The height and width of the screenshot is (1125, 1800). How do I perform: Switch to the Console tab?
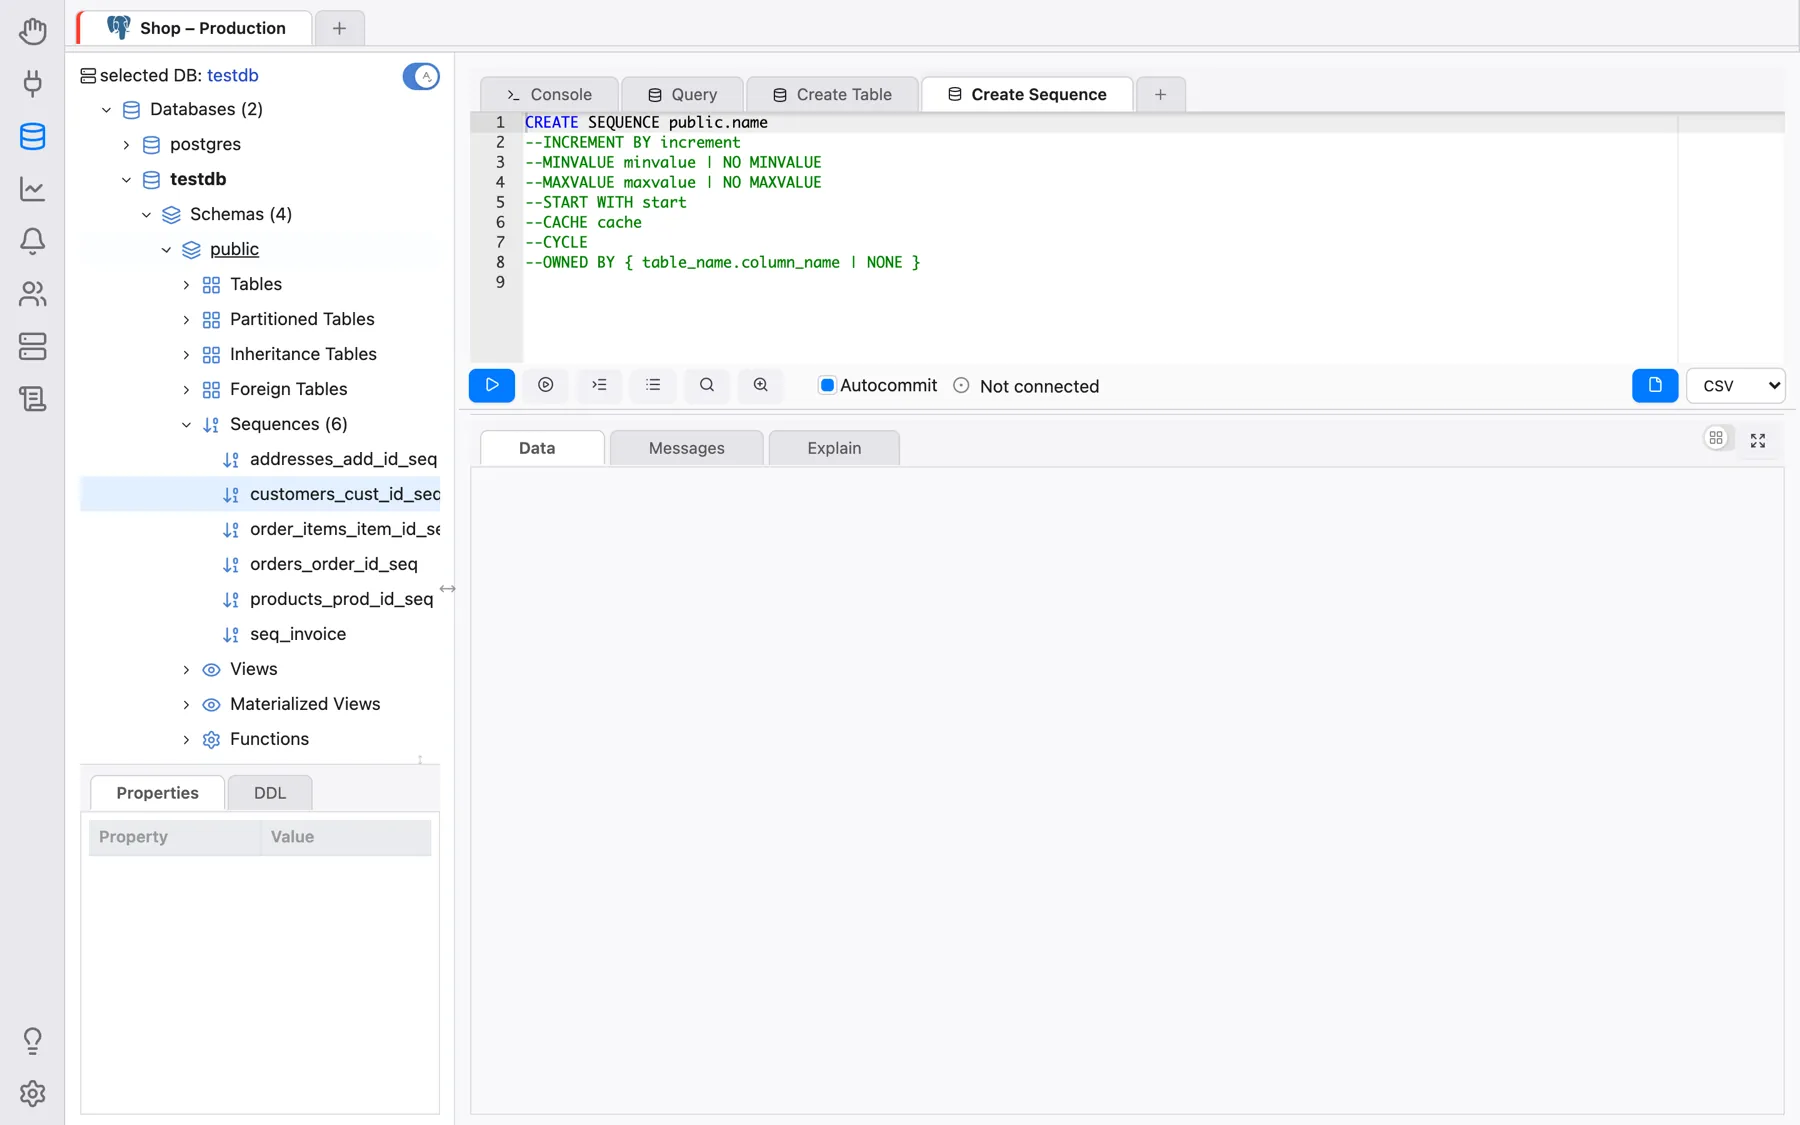pyautogui.click(x=549, y=94)
